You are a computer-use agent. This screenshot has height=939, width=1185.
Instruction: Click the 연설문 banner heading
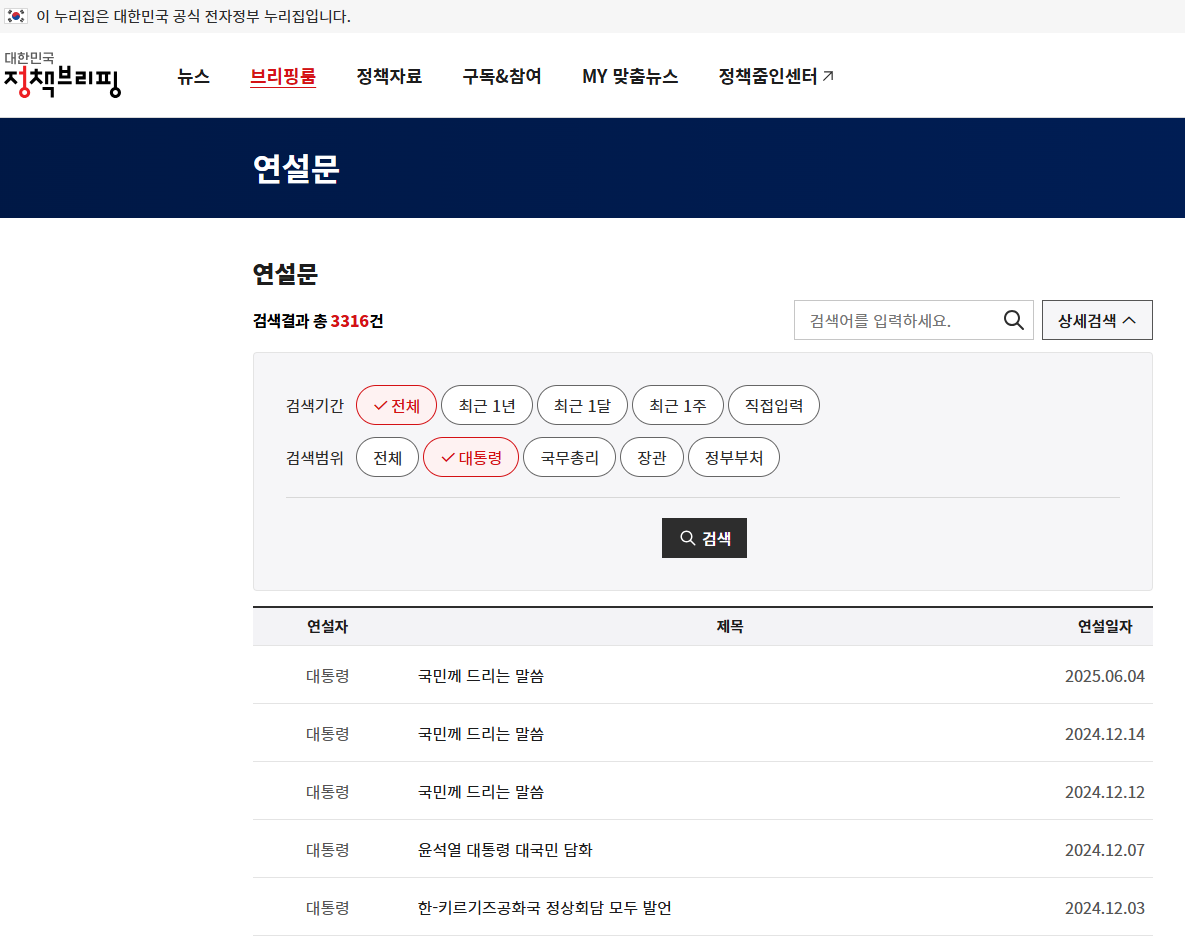[296, 169]
